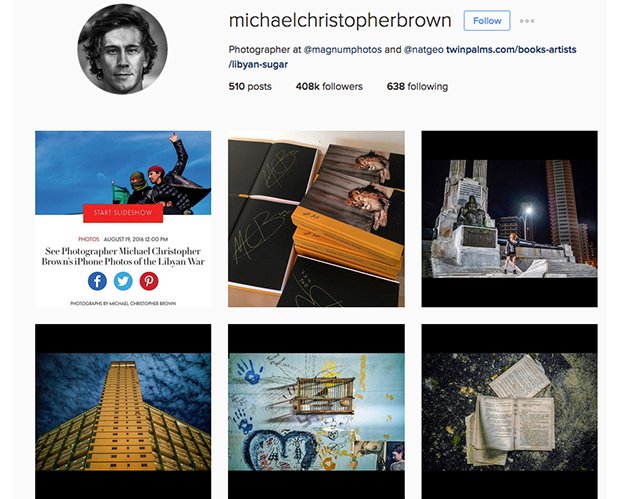Visit the twinpalms.com books-artists link
This screenshot has height=499, width=632.
[402, 57]
